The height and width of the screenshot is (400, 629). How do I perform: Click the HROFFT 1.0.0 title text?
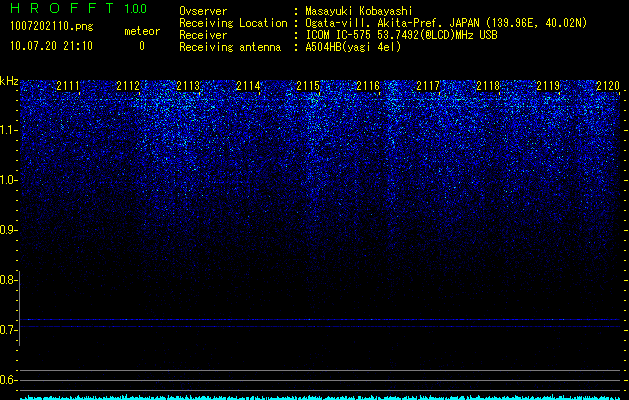[x=78, y=8]
